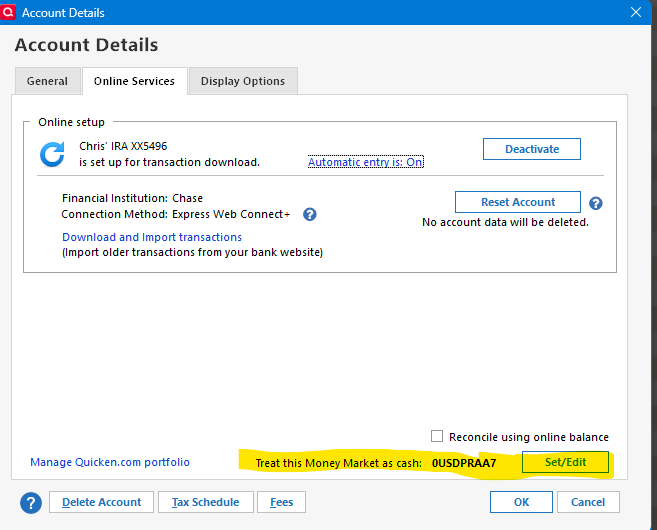The image size is (657, 530).
Task: Open the Fees button
Action: coord(282,502)
